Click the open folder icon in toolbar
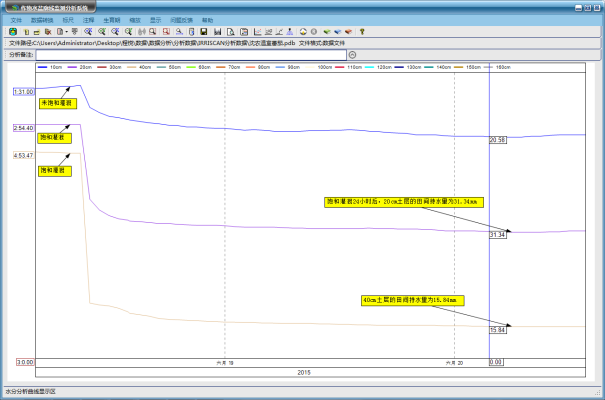The width and height of the screenshot is (605, 400). coord(37,32)
